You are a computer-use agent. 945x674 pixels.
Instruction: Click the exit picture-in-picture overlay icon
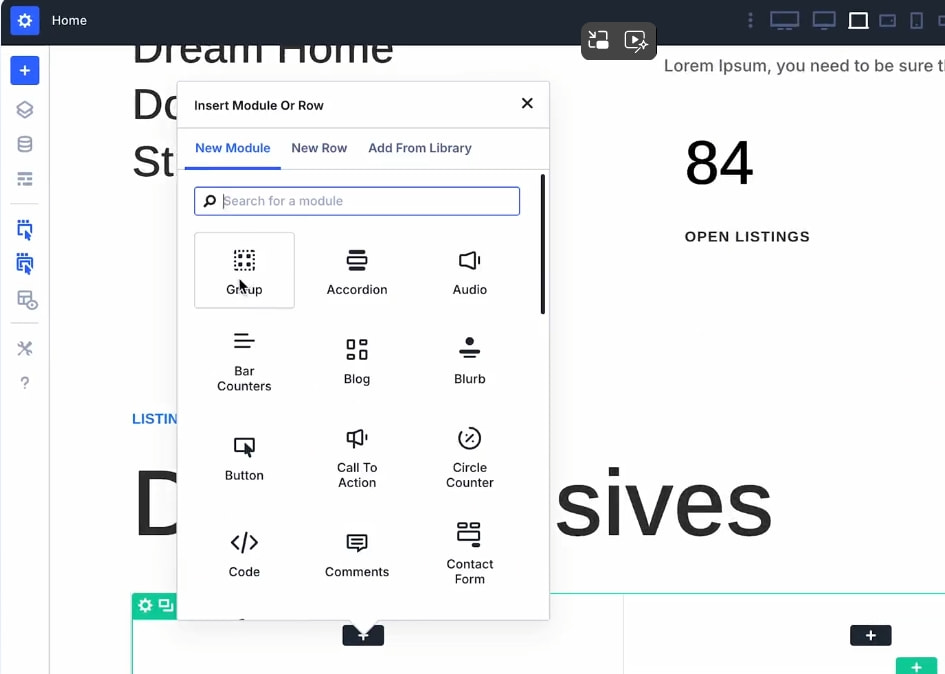point(598,40)
